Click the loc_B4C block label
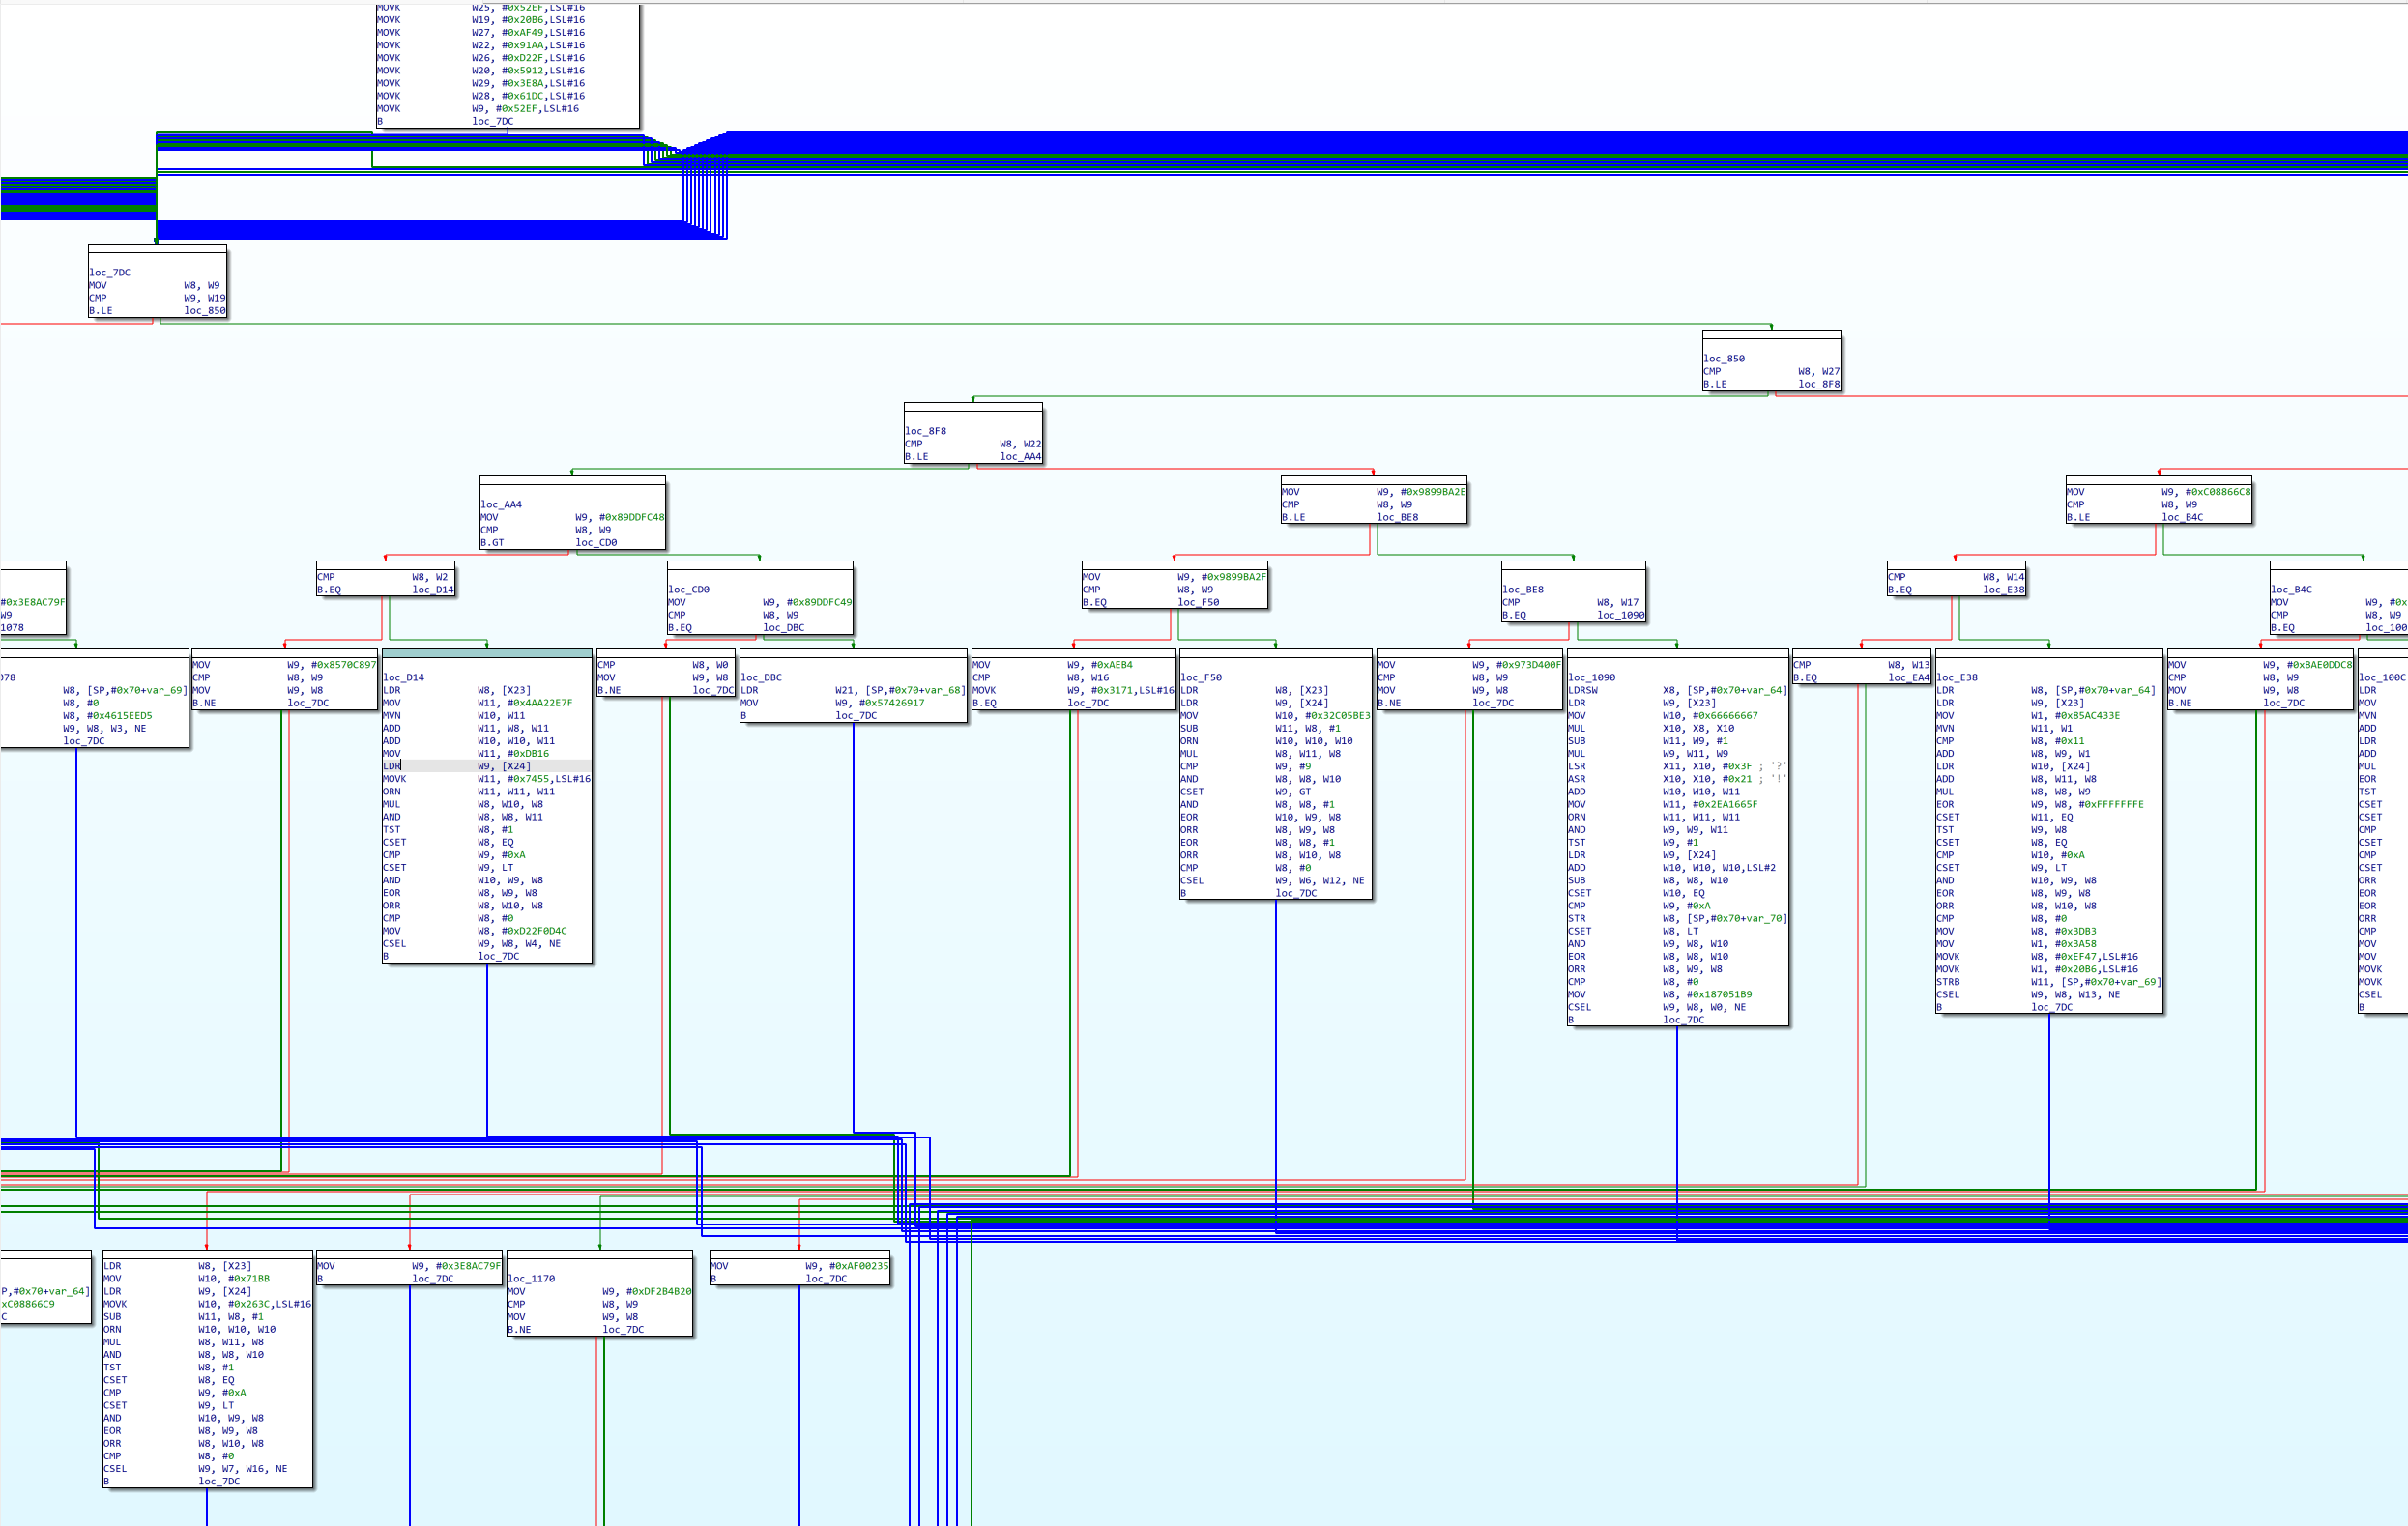 tap(2291, 589)
